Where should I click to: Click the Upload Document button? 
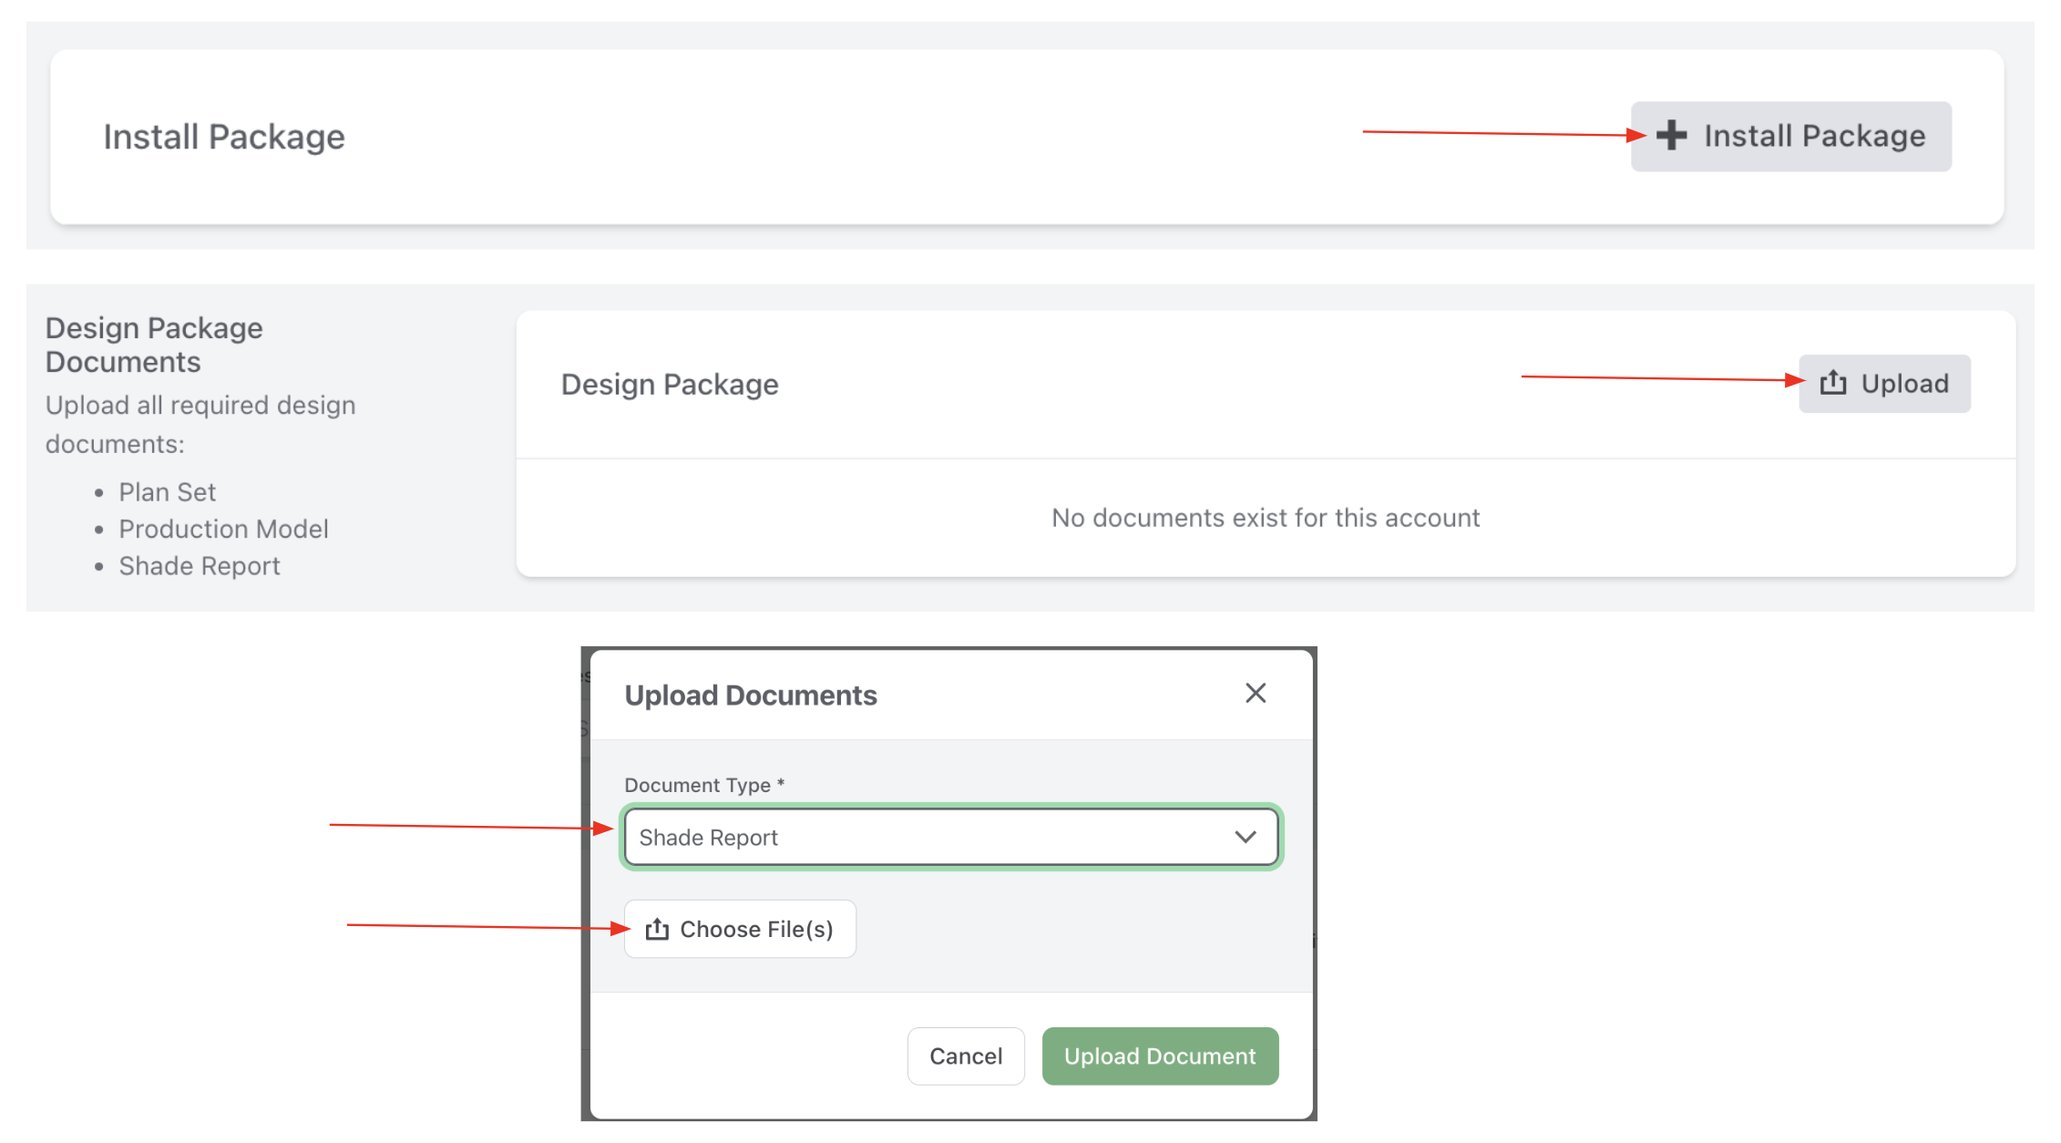[1160, 1055]
